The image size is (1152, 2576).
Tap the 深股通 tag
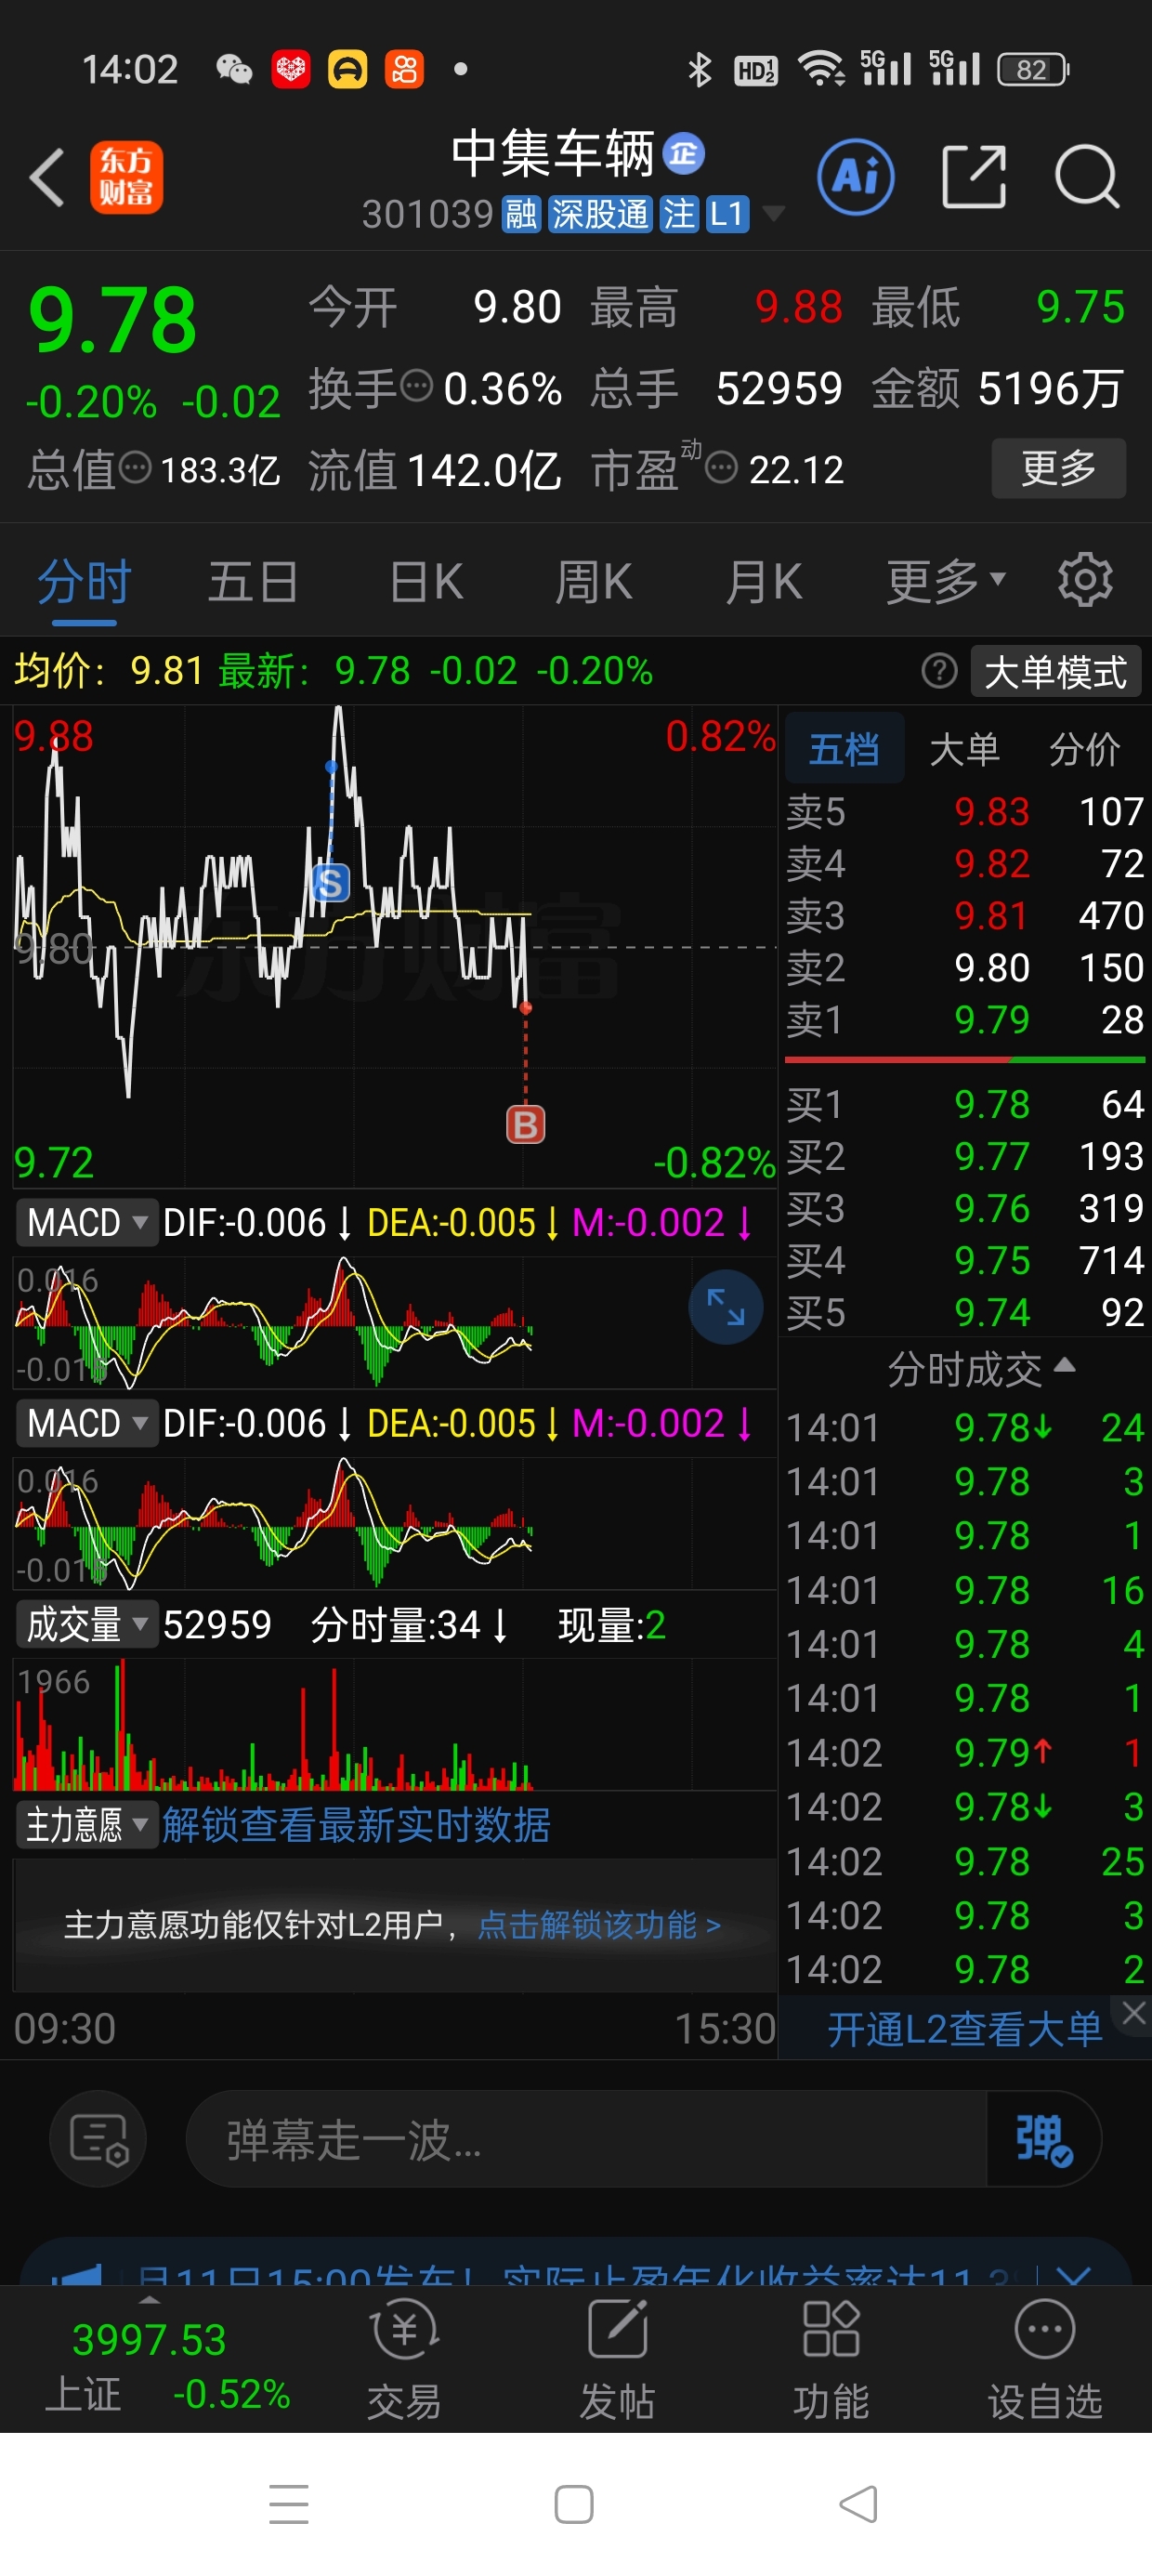tap(600, 213)
